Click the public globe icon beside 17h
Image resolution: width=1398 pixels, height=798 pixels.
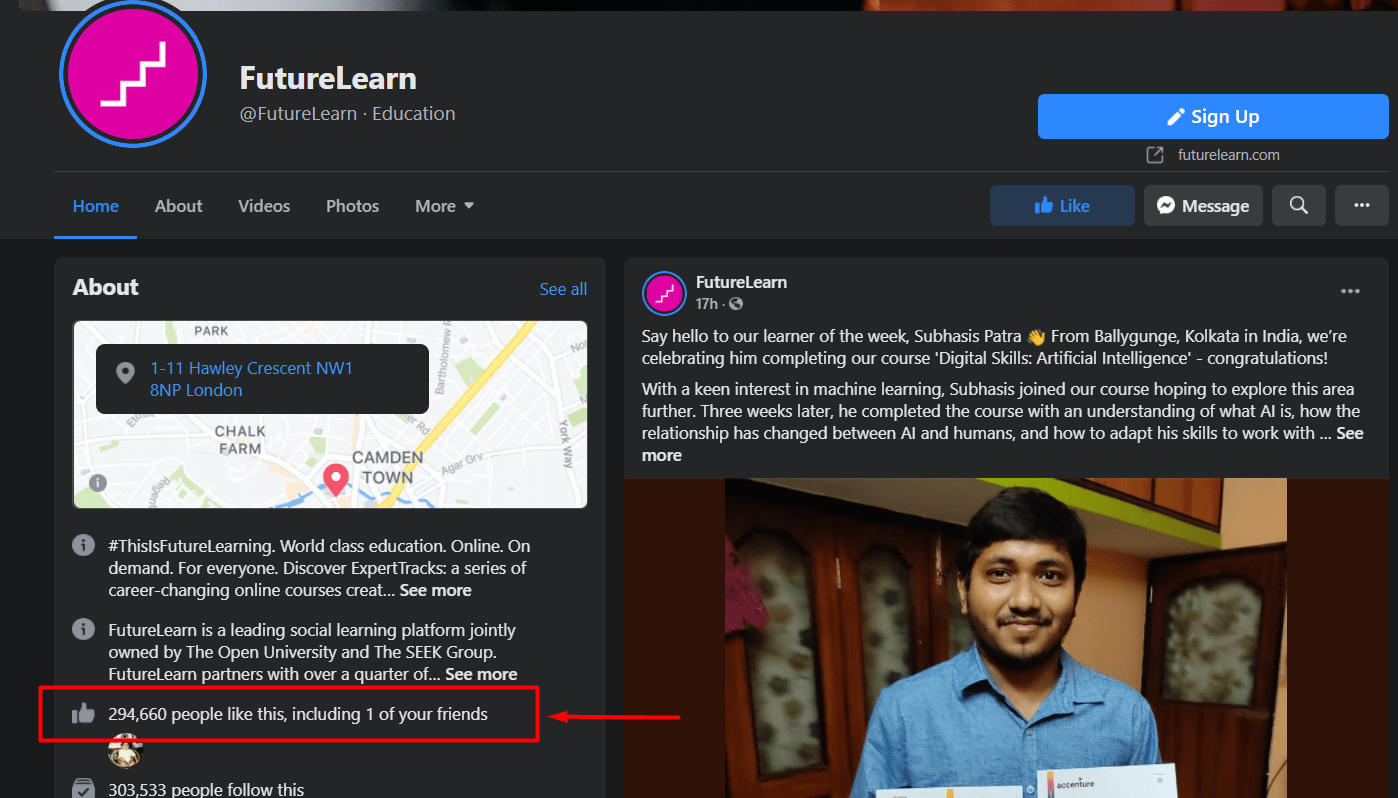tap(736, 303)
